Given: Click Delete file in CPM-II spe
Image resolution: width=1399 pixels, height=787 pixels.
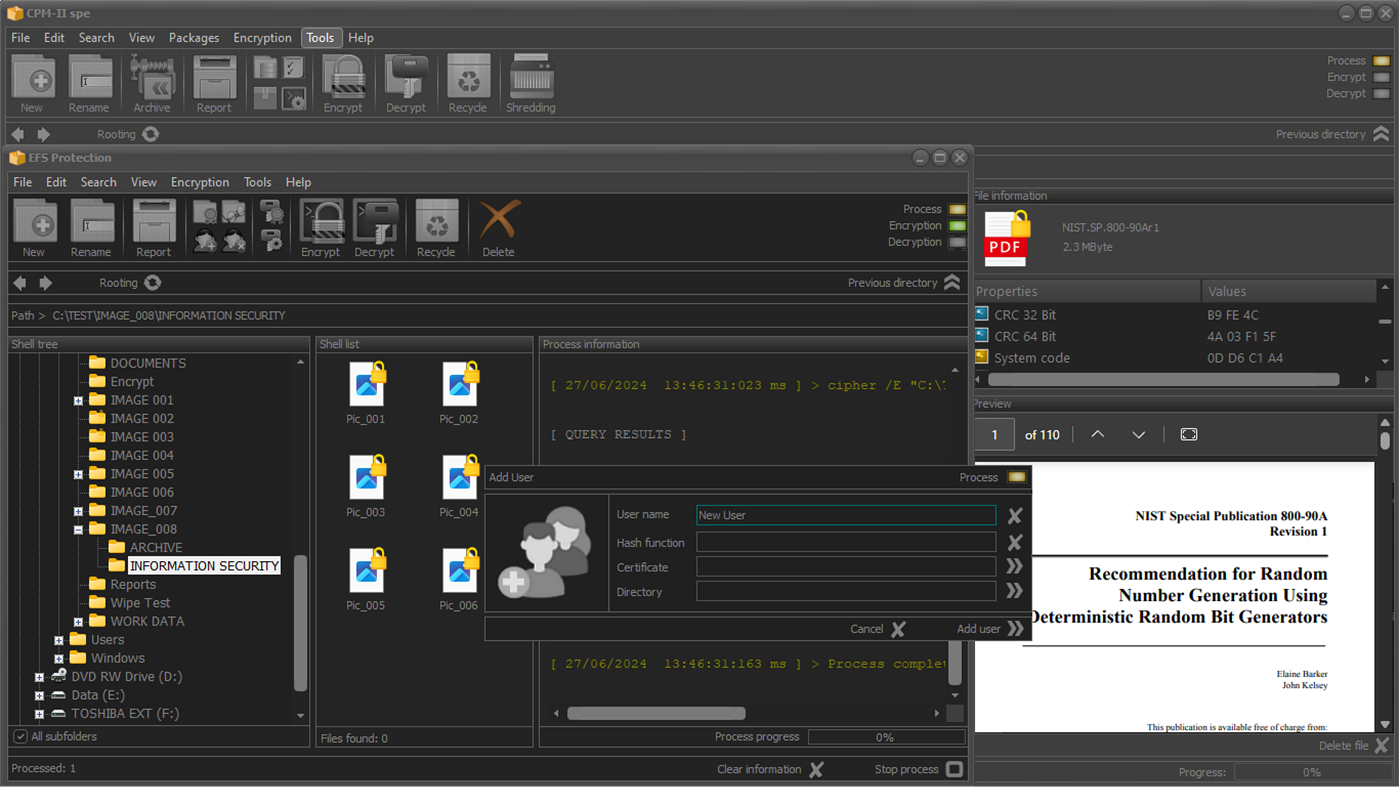Looking at the screenshot, I should tap(1354, 746).
